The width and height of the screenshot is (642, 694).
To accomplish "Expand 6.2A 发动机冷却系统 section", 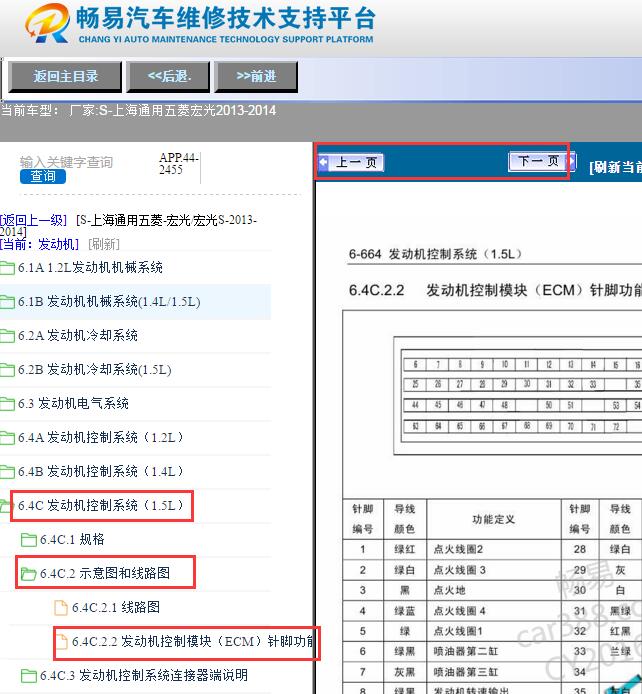I will pyautogui.click(x=78, y=335).
